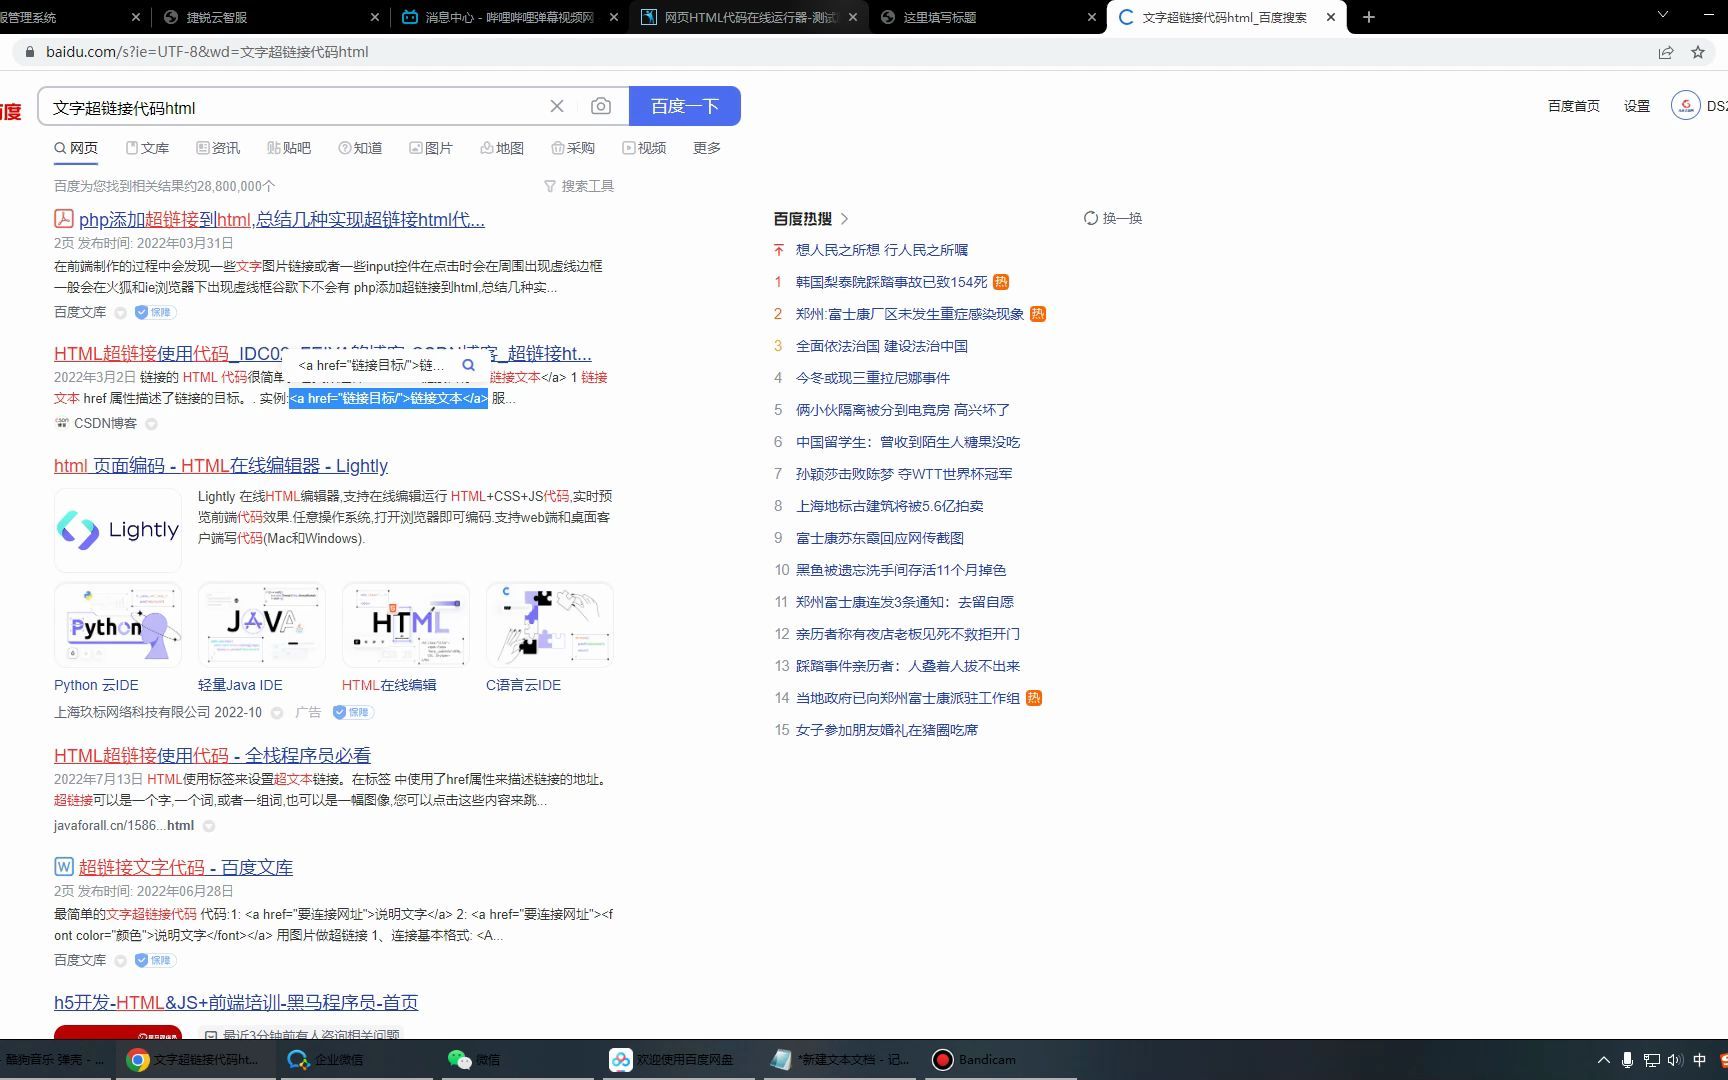
Task: Open hot topic 韩国梨泰院踩踏事故已致154死
Action: [x=891, y=282]
